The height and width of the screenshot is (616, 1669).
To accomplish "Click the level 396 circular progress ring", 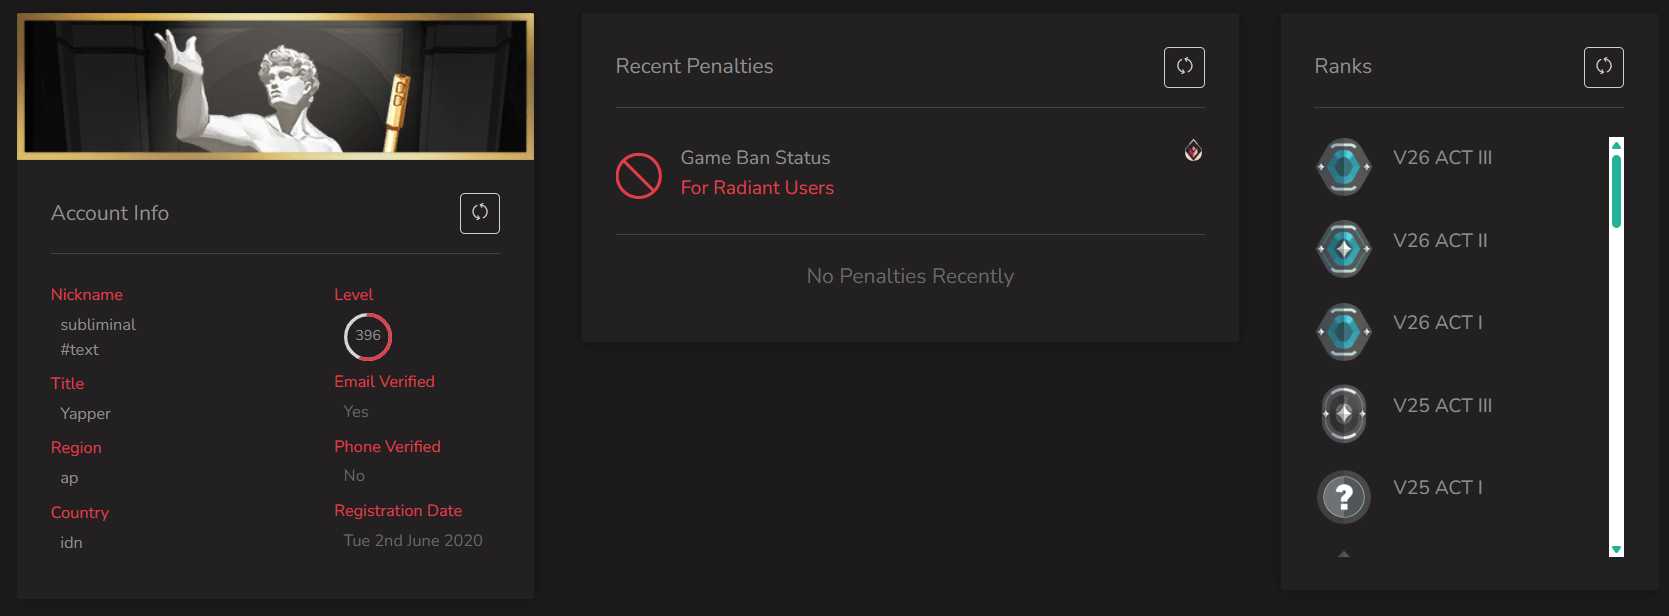I will pyautogui.click(x=368, y=336).
